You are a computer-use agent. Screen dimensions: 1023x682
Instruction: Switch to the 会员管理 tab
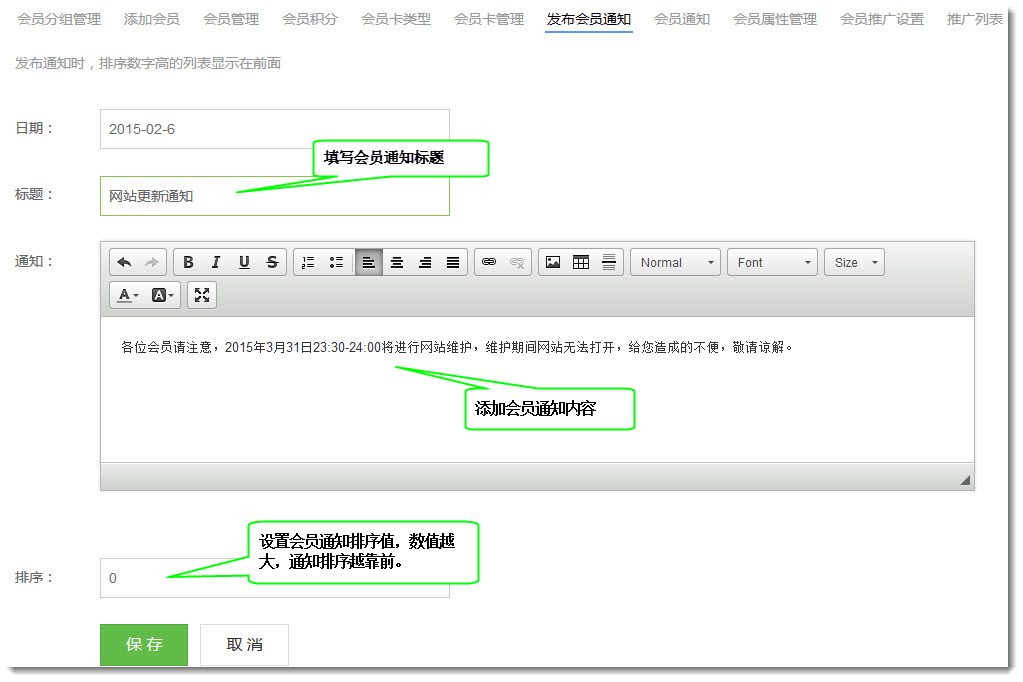pyautogui.click(x=231, y=19)
